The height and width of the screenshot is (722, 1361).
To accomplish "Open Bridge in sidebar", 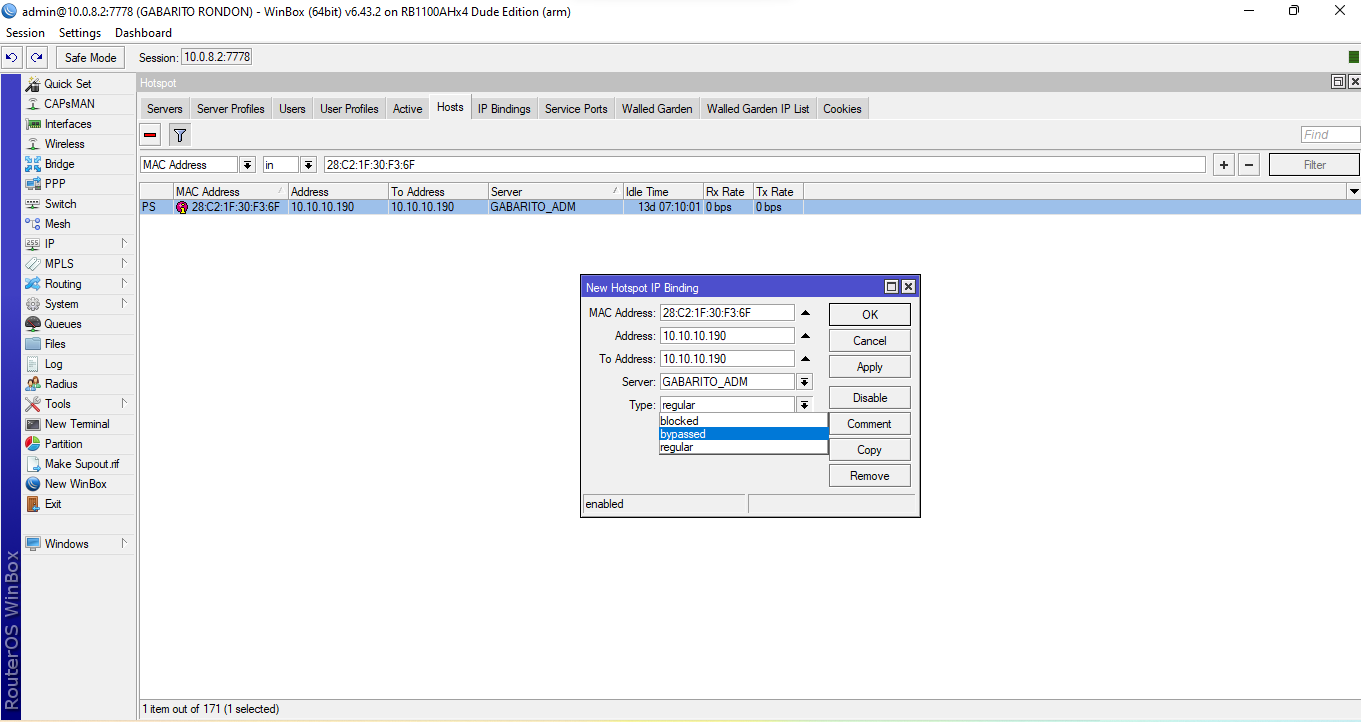I will coord(78,164).
